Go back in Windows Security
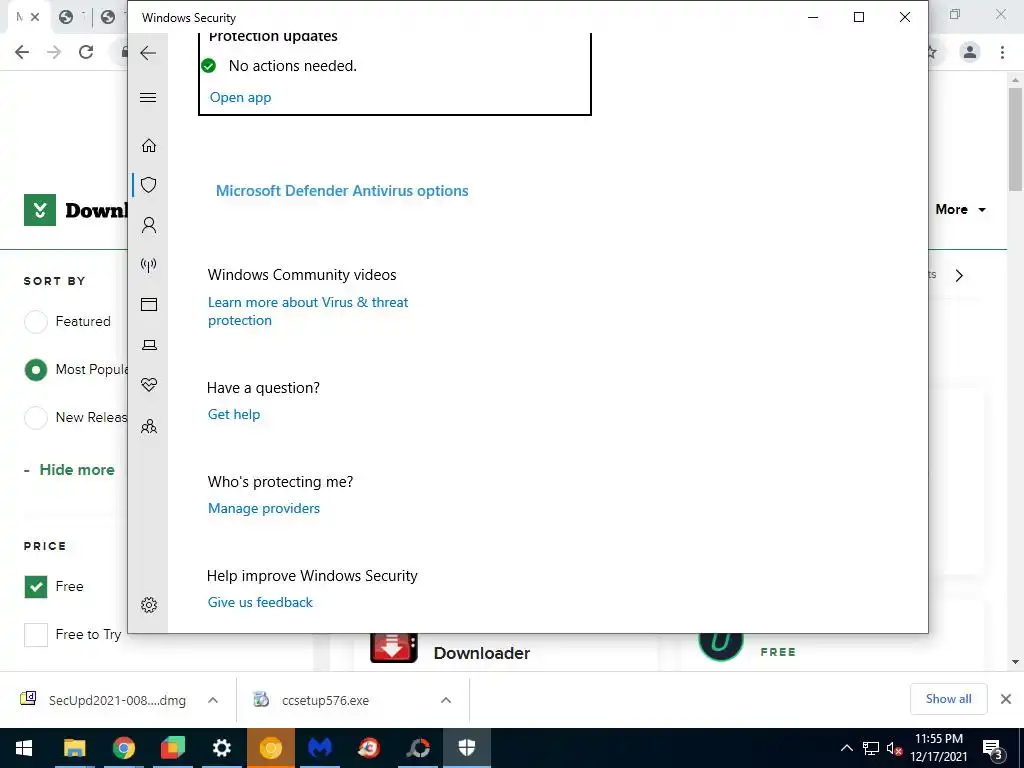 [x=148, y=53]
